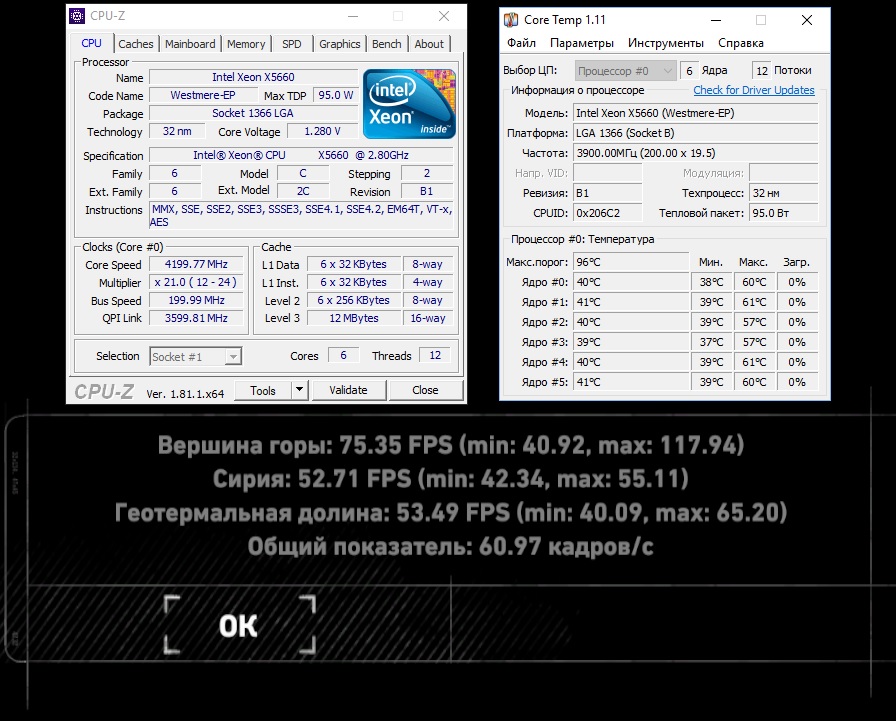Open the Инструменты menu

click(666, 43)
